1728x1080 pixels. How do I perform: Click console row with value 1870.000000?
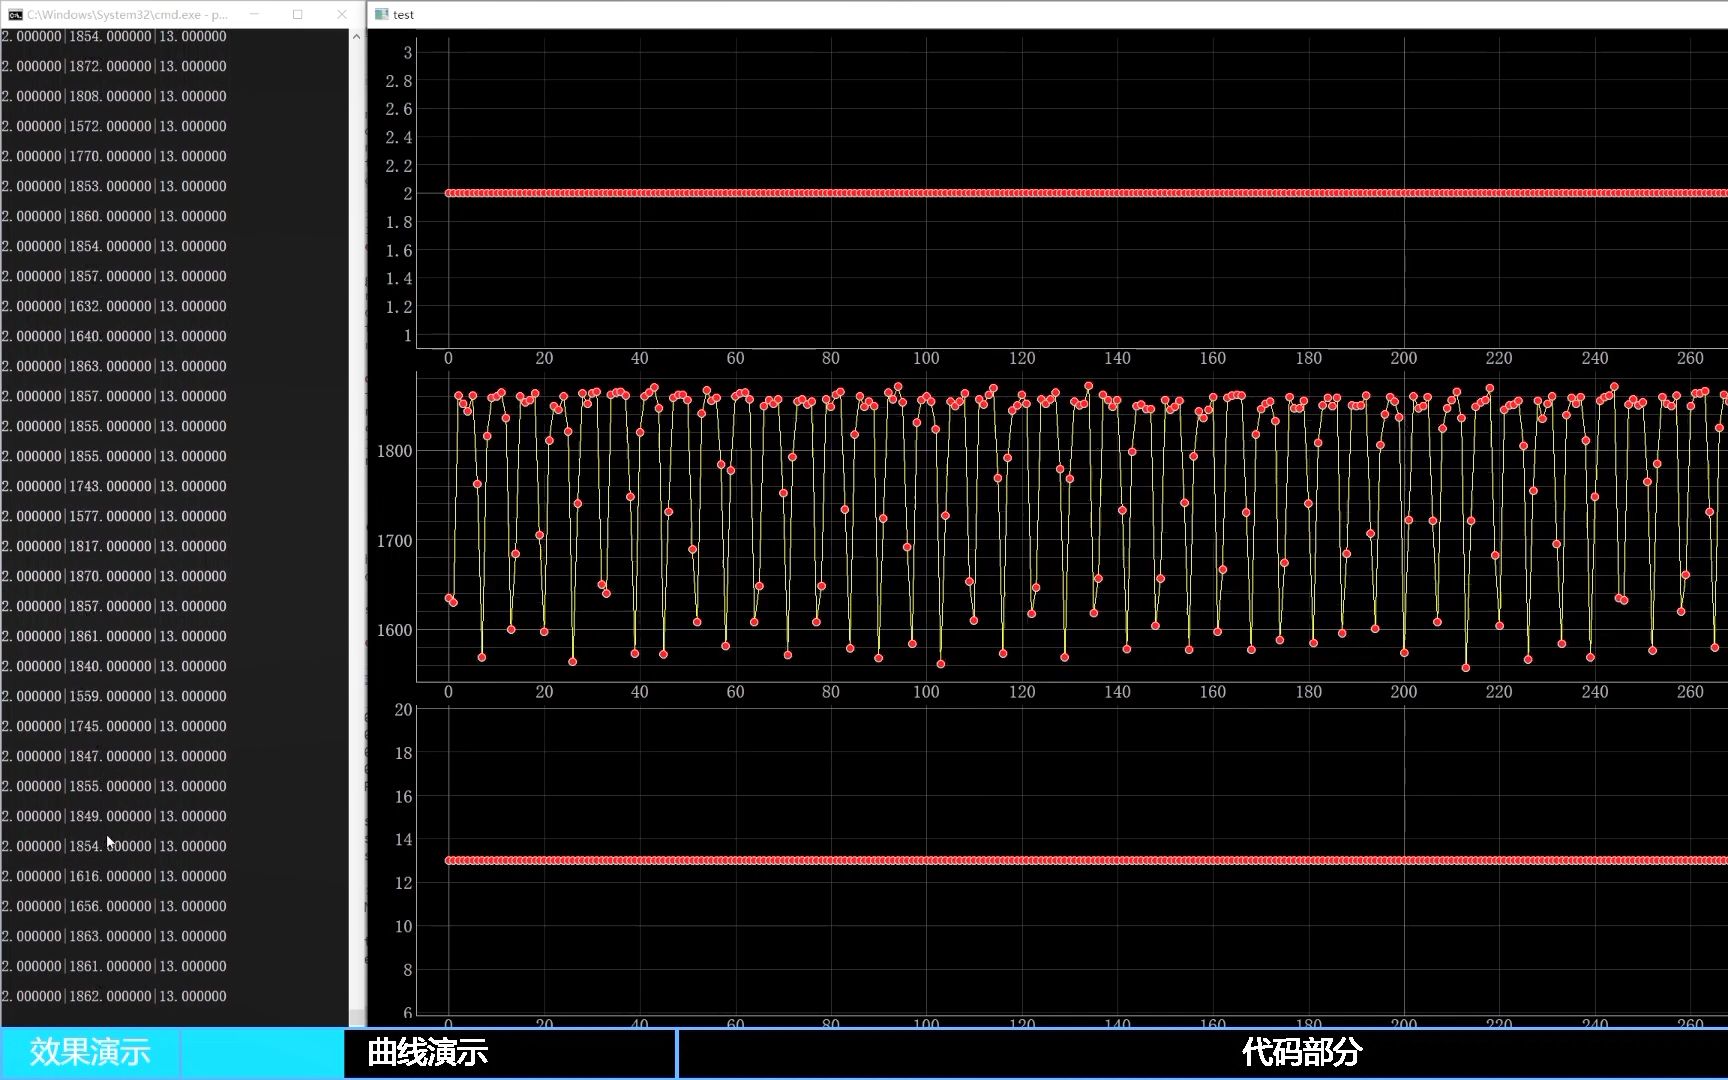114,576
